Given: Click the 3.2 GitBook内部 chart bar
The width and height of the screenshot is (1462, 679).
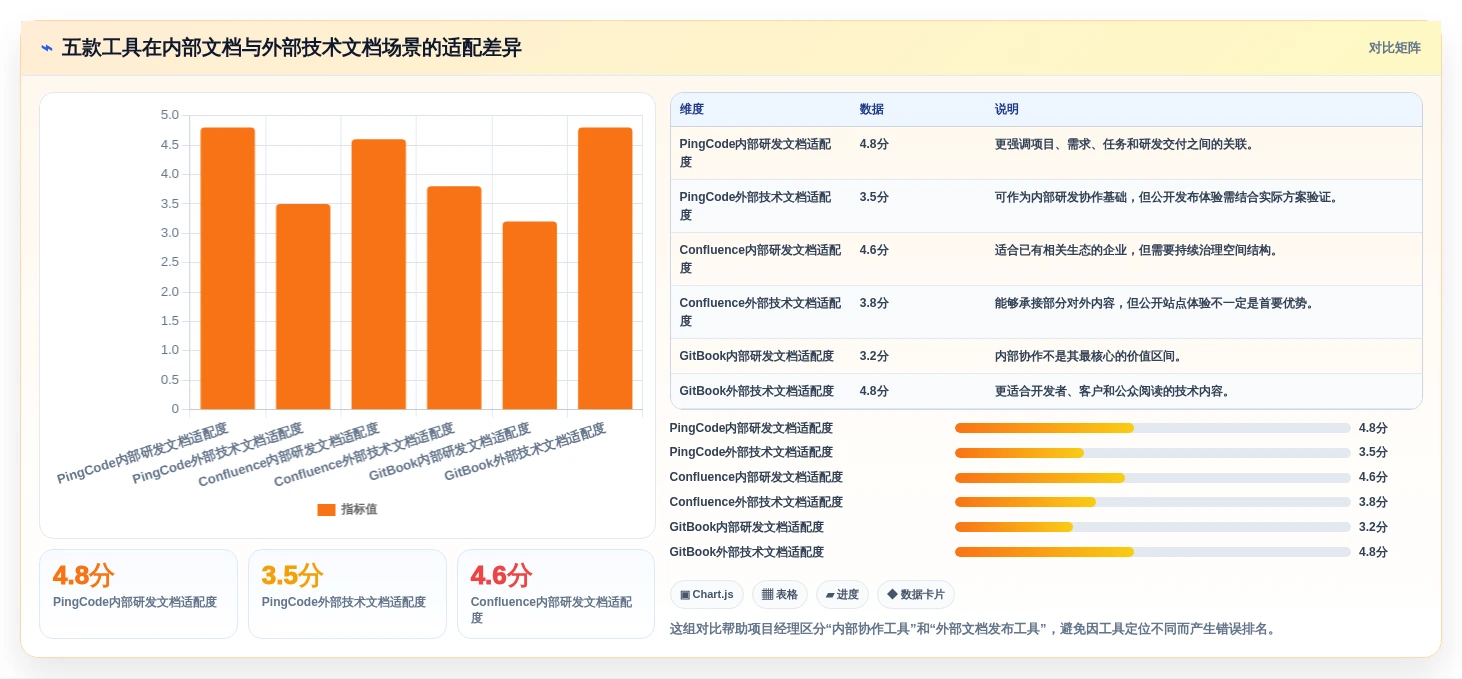Looking at the screenshot, I should coord(530,315).
